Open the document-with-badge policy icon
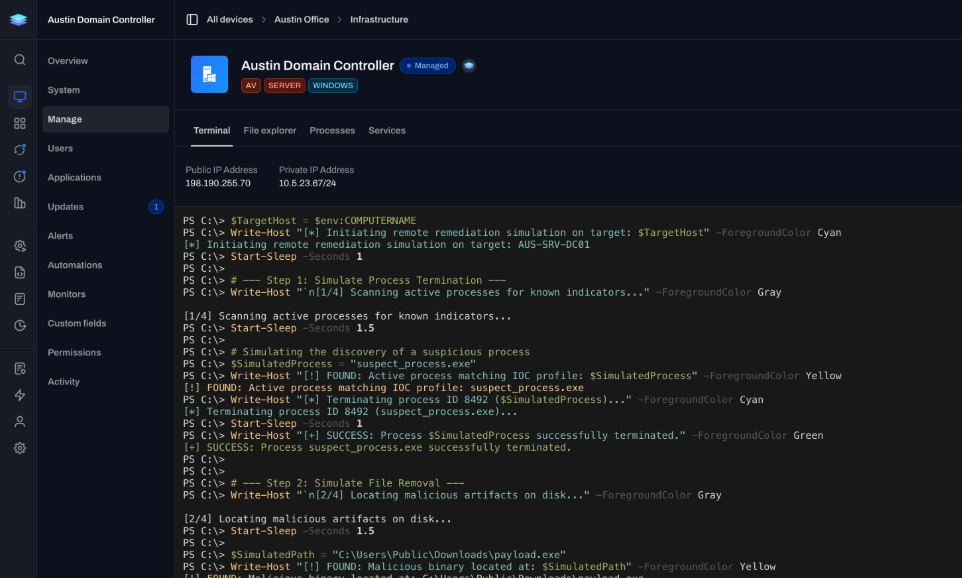 [20, 369]
